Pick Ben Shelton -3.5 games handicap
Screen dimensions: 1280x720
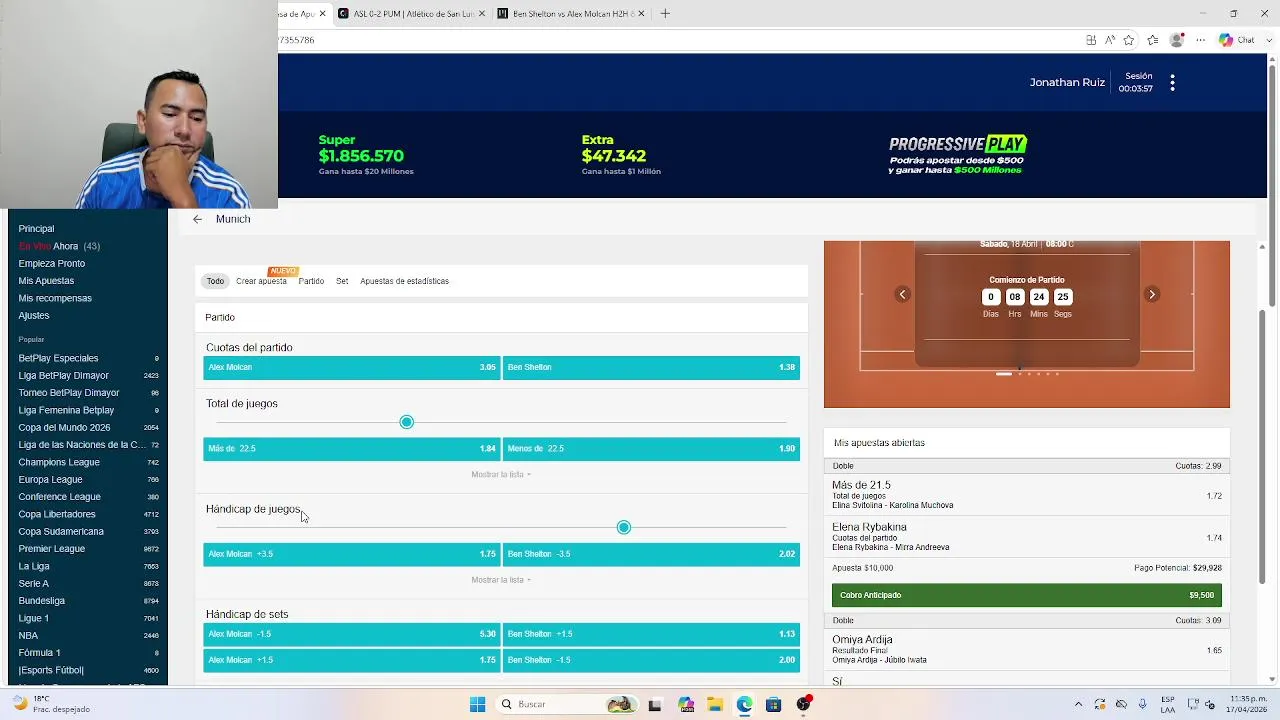651,554
